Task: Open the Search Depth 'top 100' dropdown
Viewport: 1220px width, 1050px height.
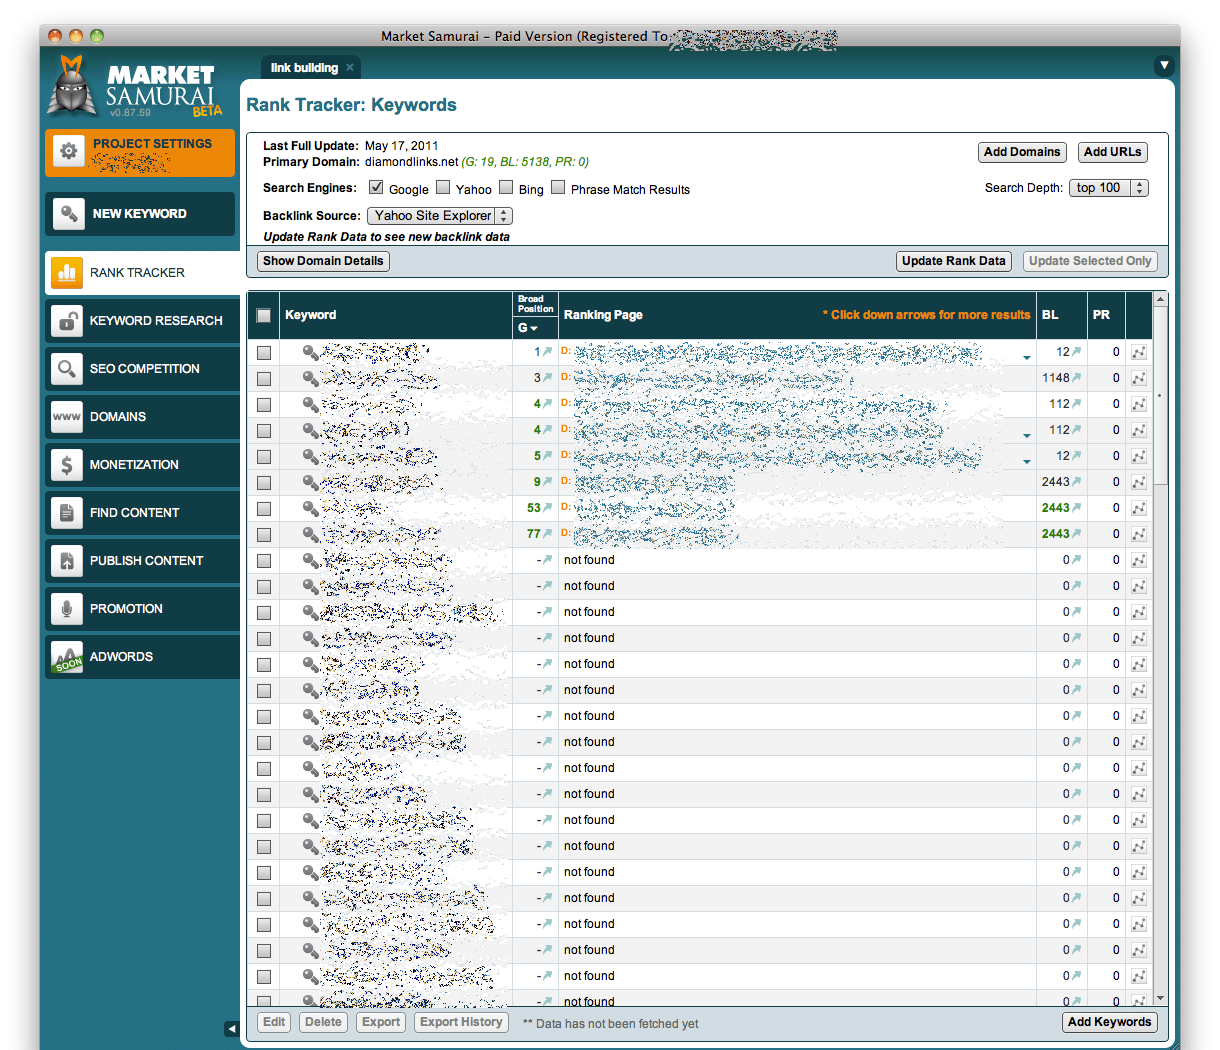Action: pyautogui.click(x=1109, y=188)
